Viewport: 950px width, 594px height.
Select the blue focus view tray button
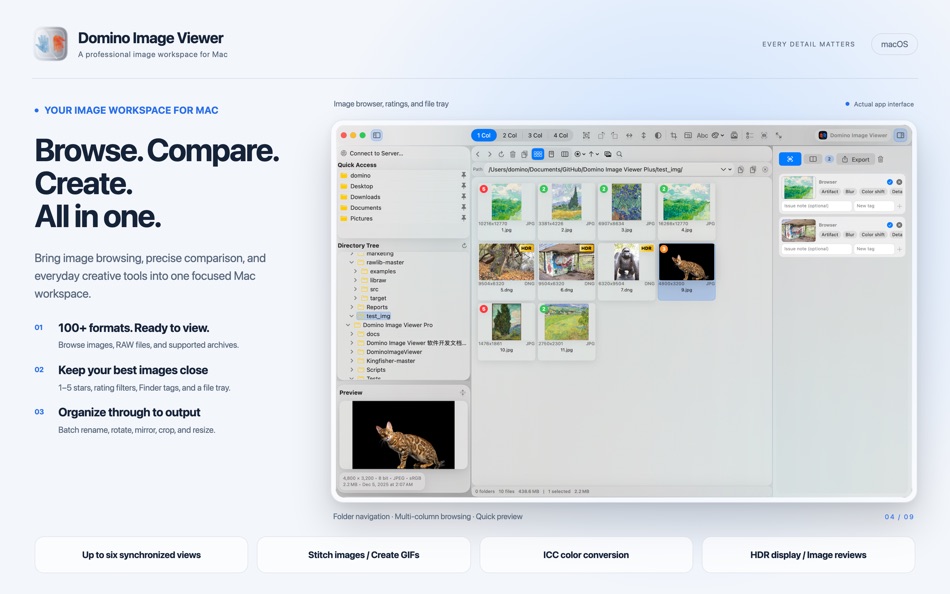coord(790,159)
